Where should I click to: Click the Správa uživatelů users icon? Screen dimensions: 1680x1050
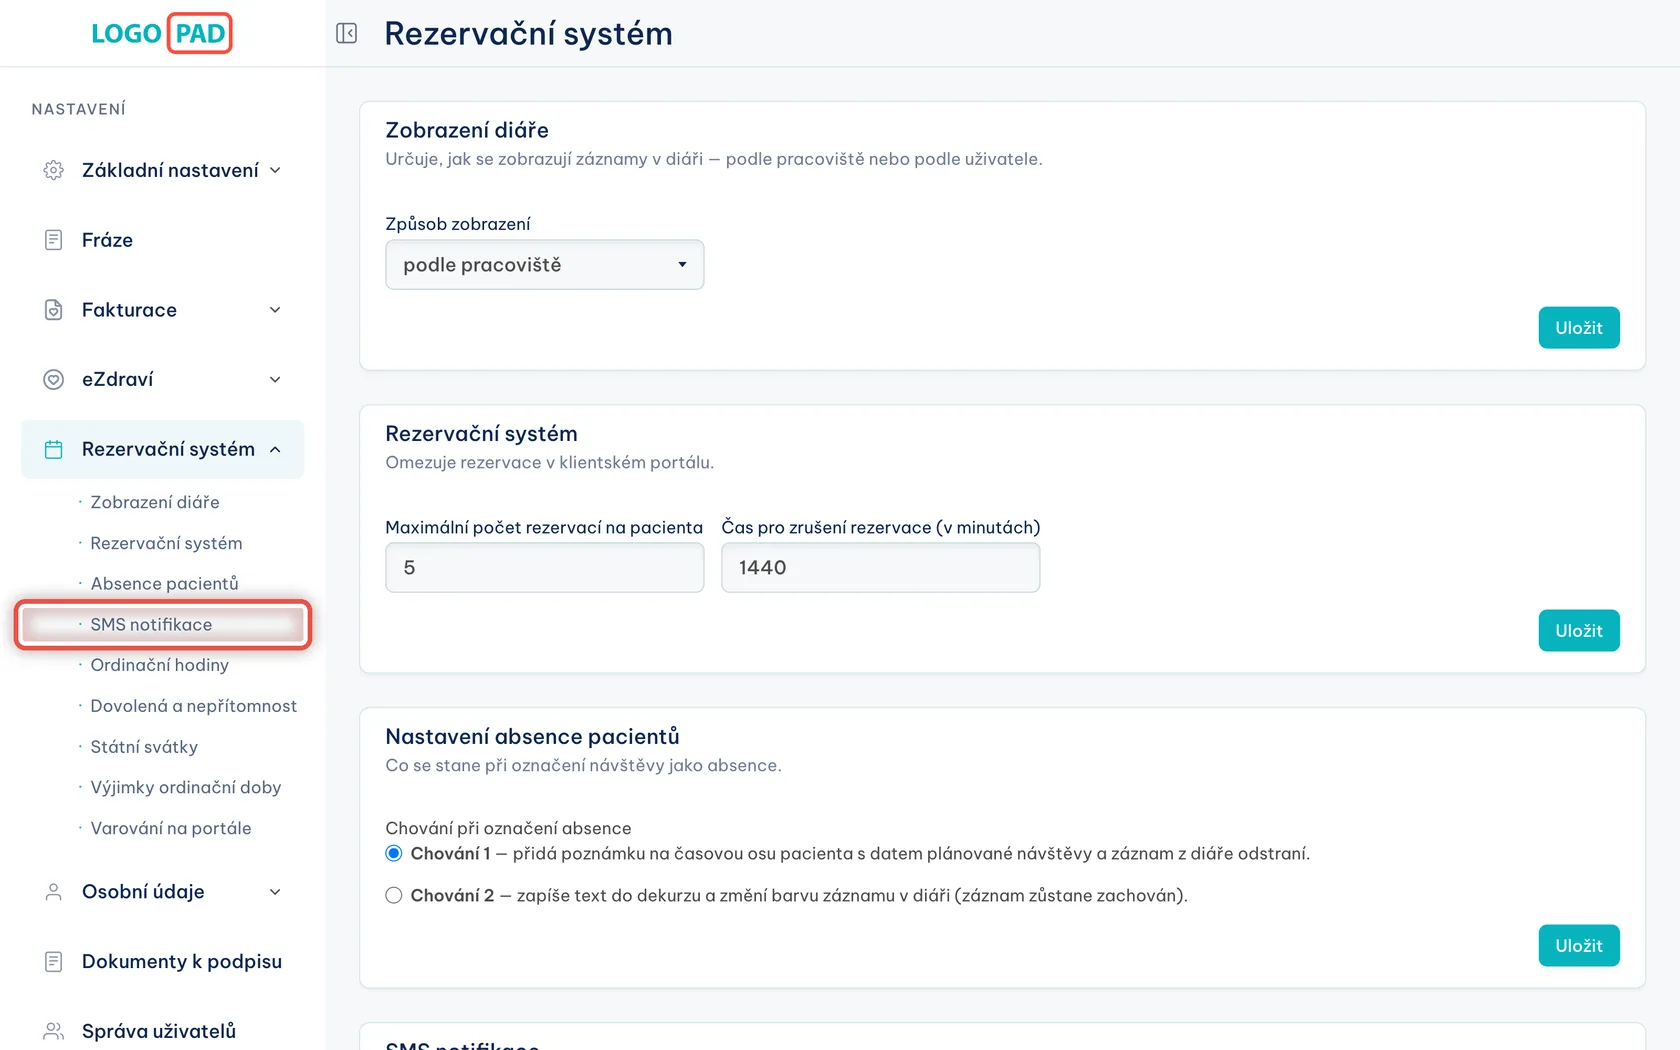(54, 1031)
